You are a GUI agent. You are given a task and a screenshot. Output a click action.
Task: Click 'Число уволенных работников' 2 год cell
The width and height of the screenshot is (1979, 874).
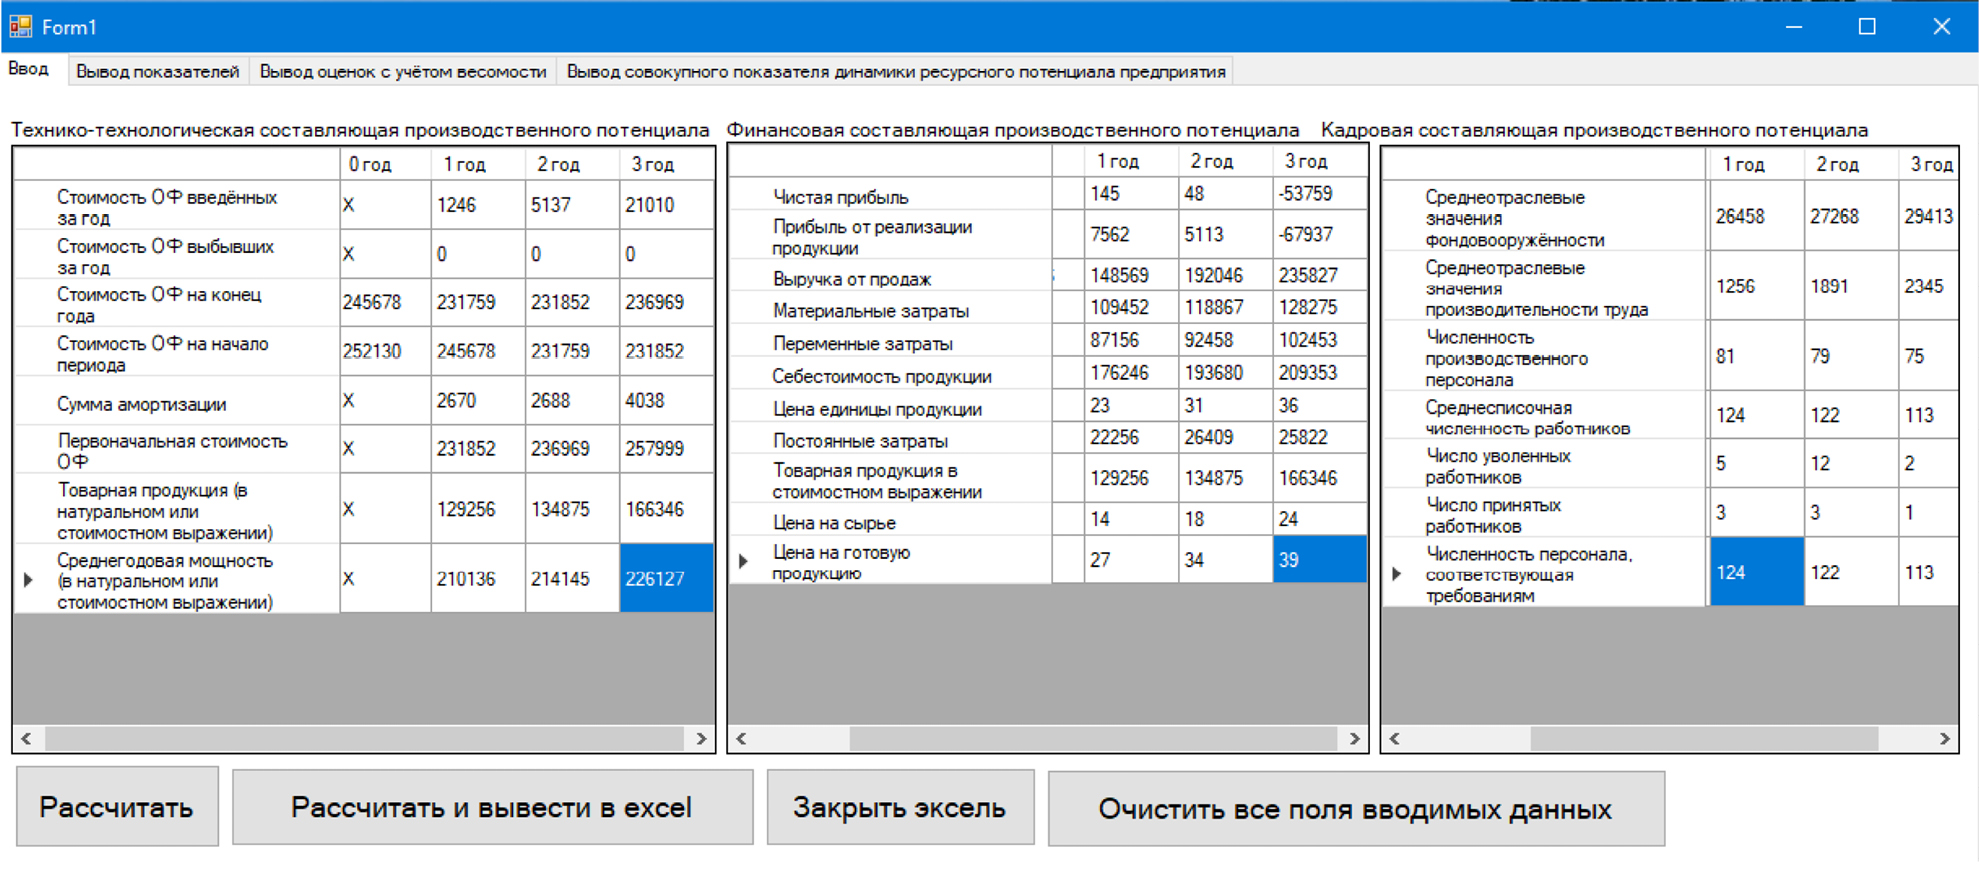pos(1850,464)
